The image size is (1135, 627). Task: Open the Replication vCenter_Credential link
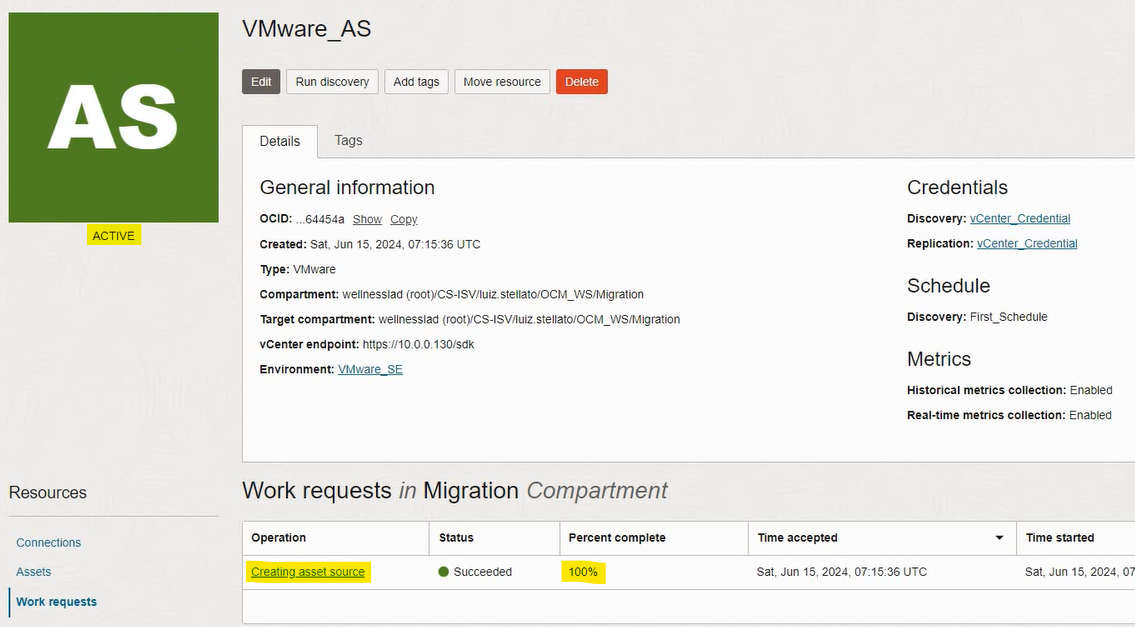click(x=1027, y=243)
